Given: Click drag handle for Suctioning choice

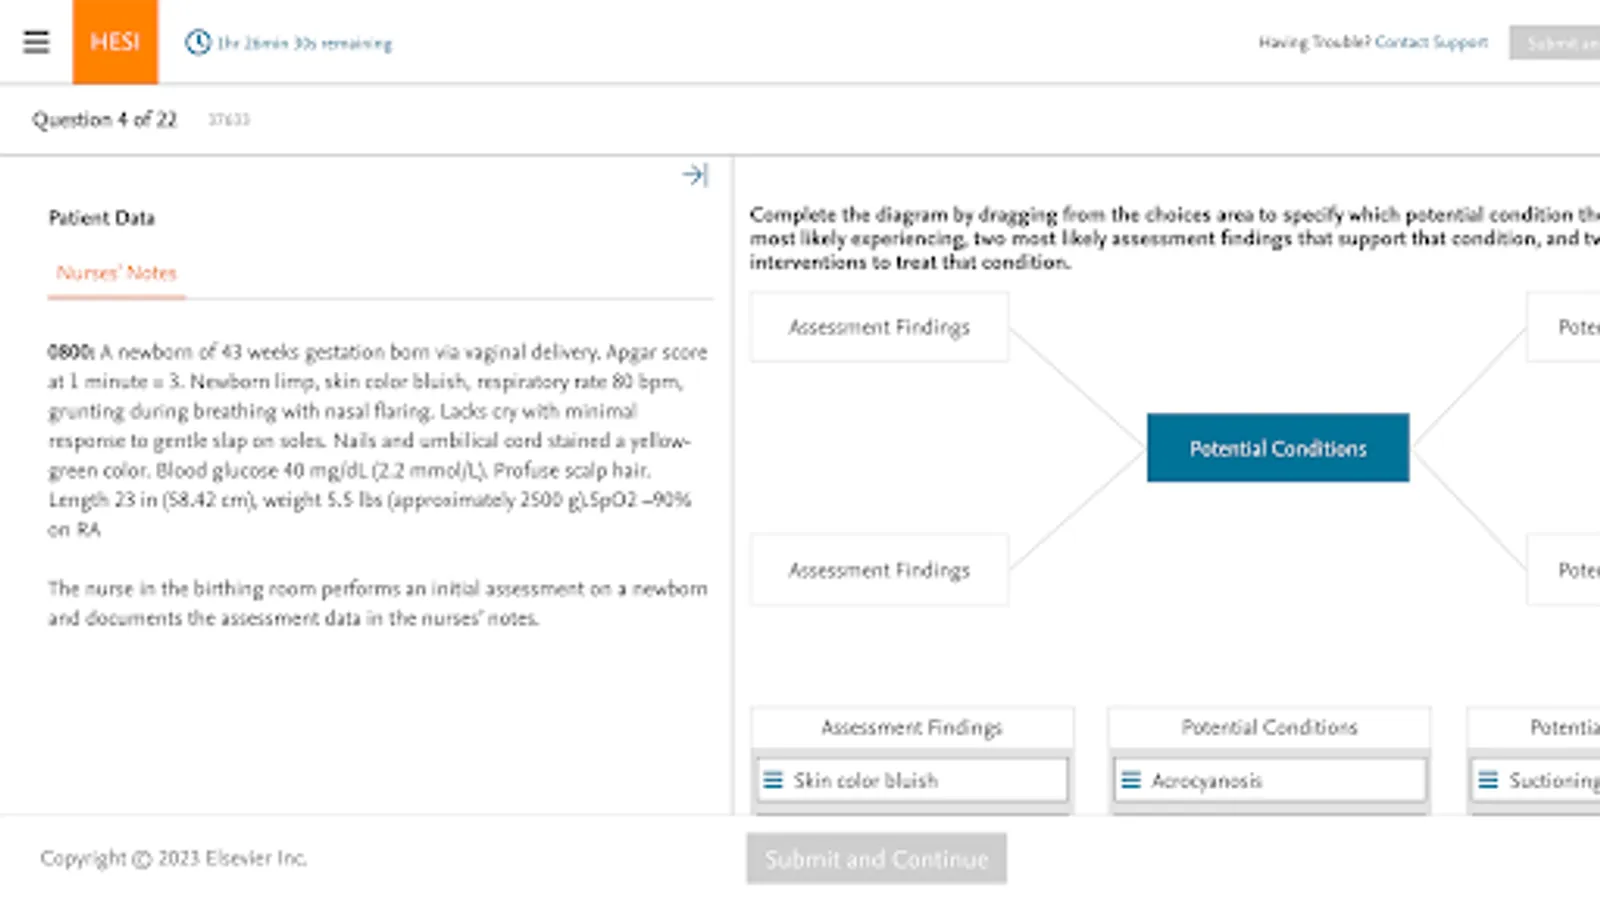Looking at the screenshot, I should point(1488,780).
